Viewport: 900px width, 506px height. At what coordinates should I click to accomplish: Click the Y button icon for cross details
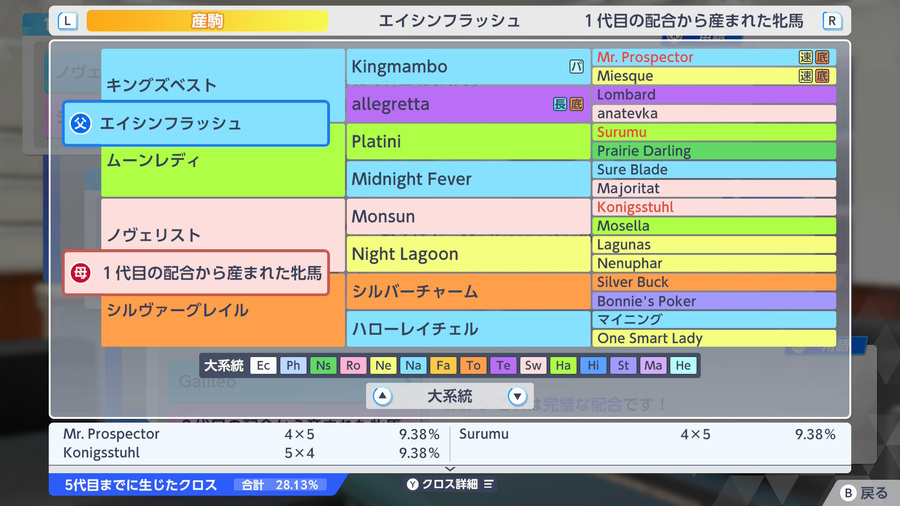click(x=412, y=484)
